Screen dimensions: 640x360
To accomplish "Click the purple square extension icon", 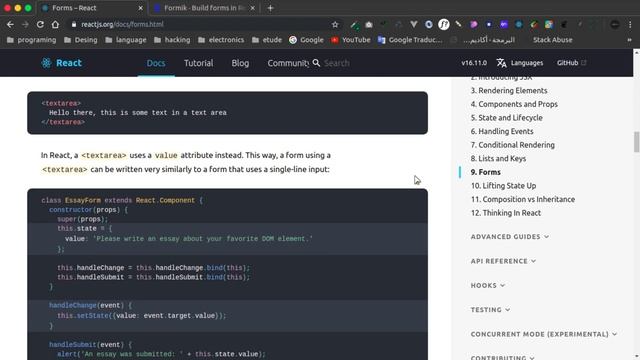I will (504, 24).
